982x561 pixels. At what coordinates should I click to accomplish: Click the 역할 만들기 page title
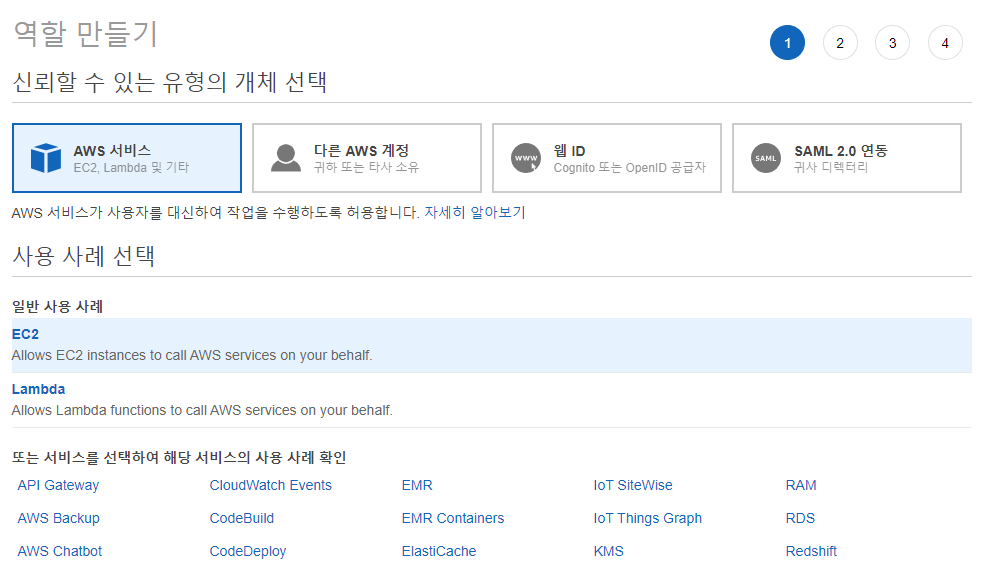[x=85, y=34]
